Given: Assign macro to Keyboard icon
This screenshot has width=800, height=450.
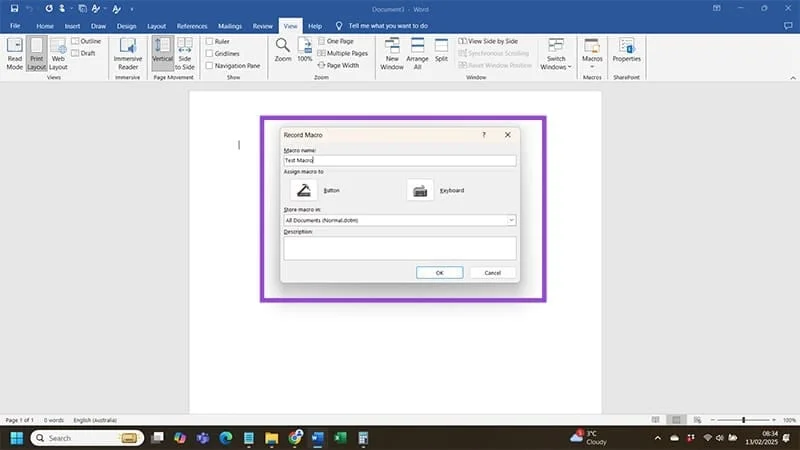Looking at the screenshot, I should point(419,190).
